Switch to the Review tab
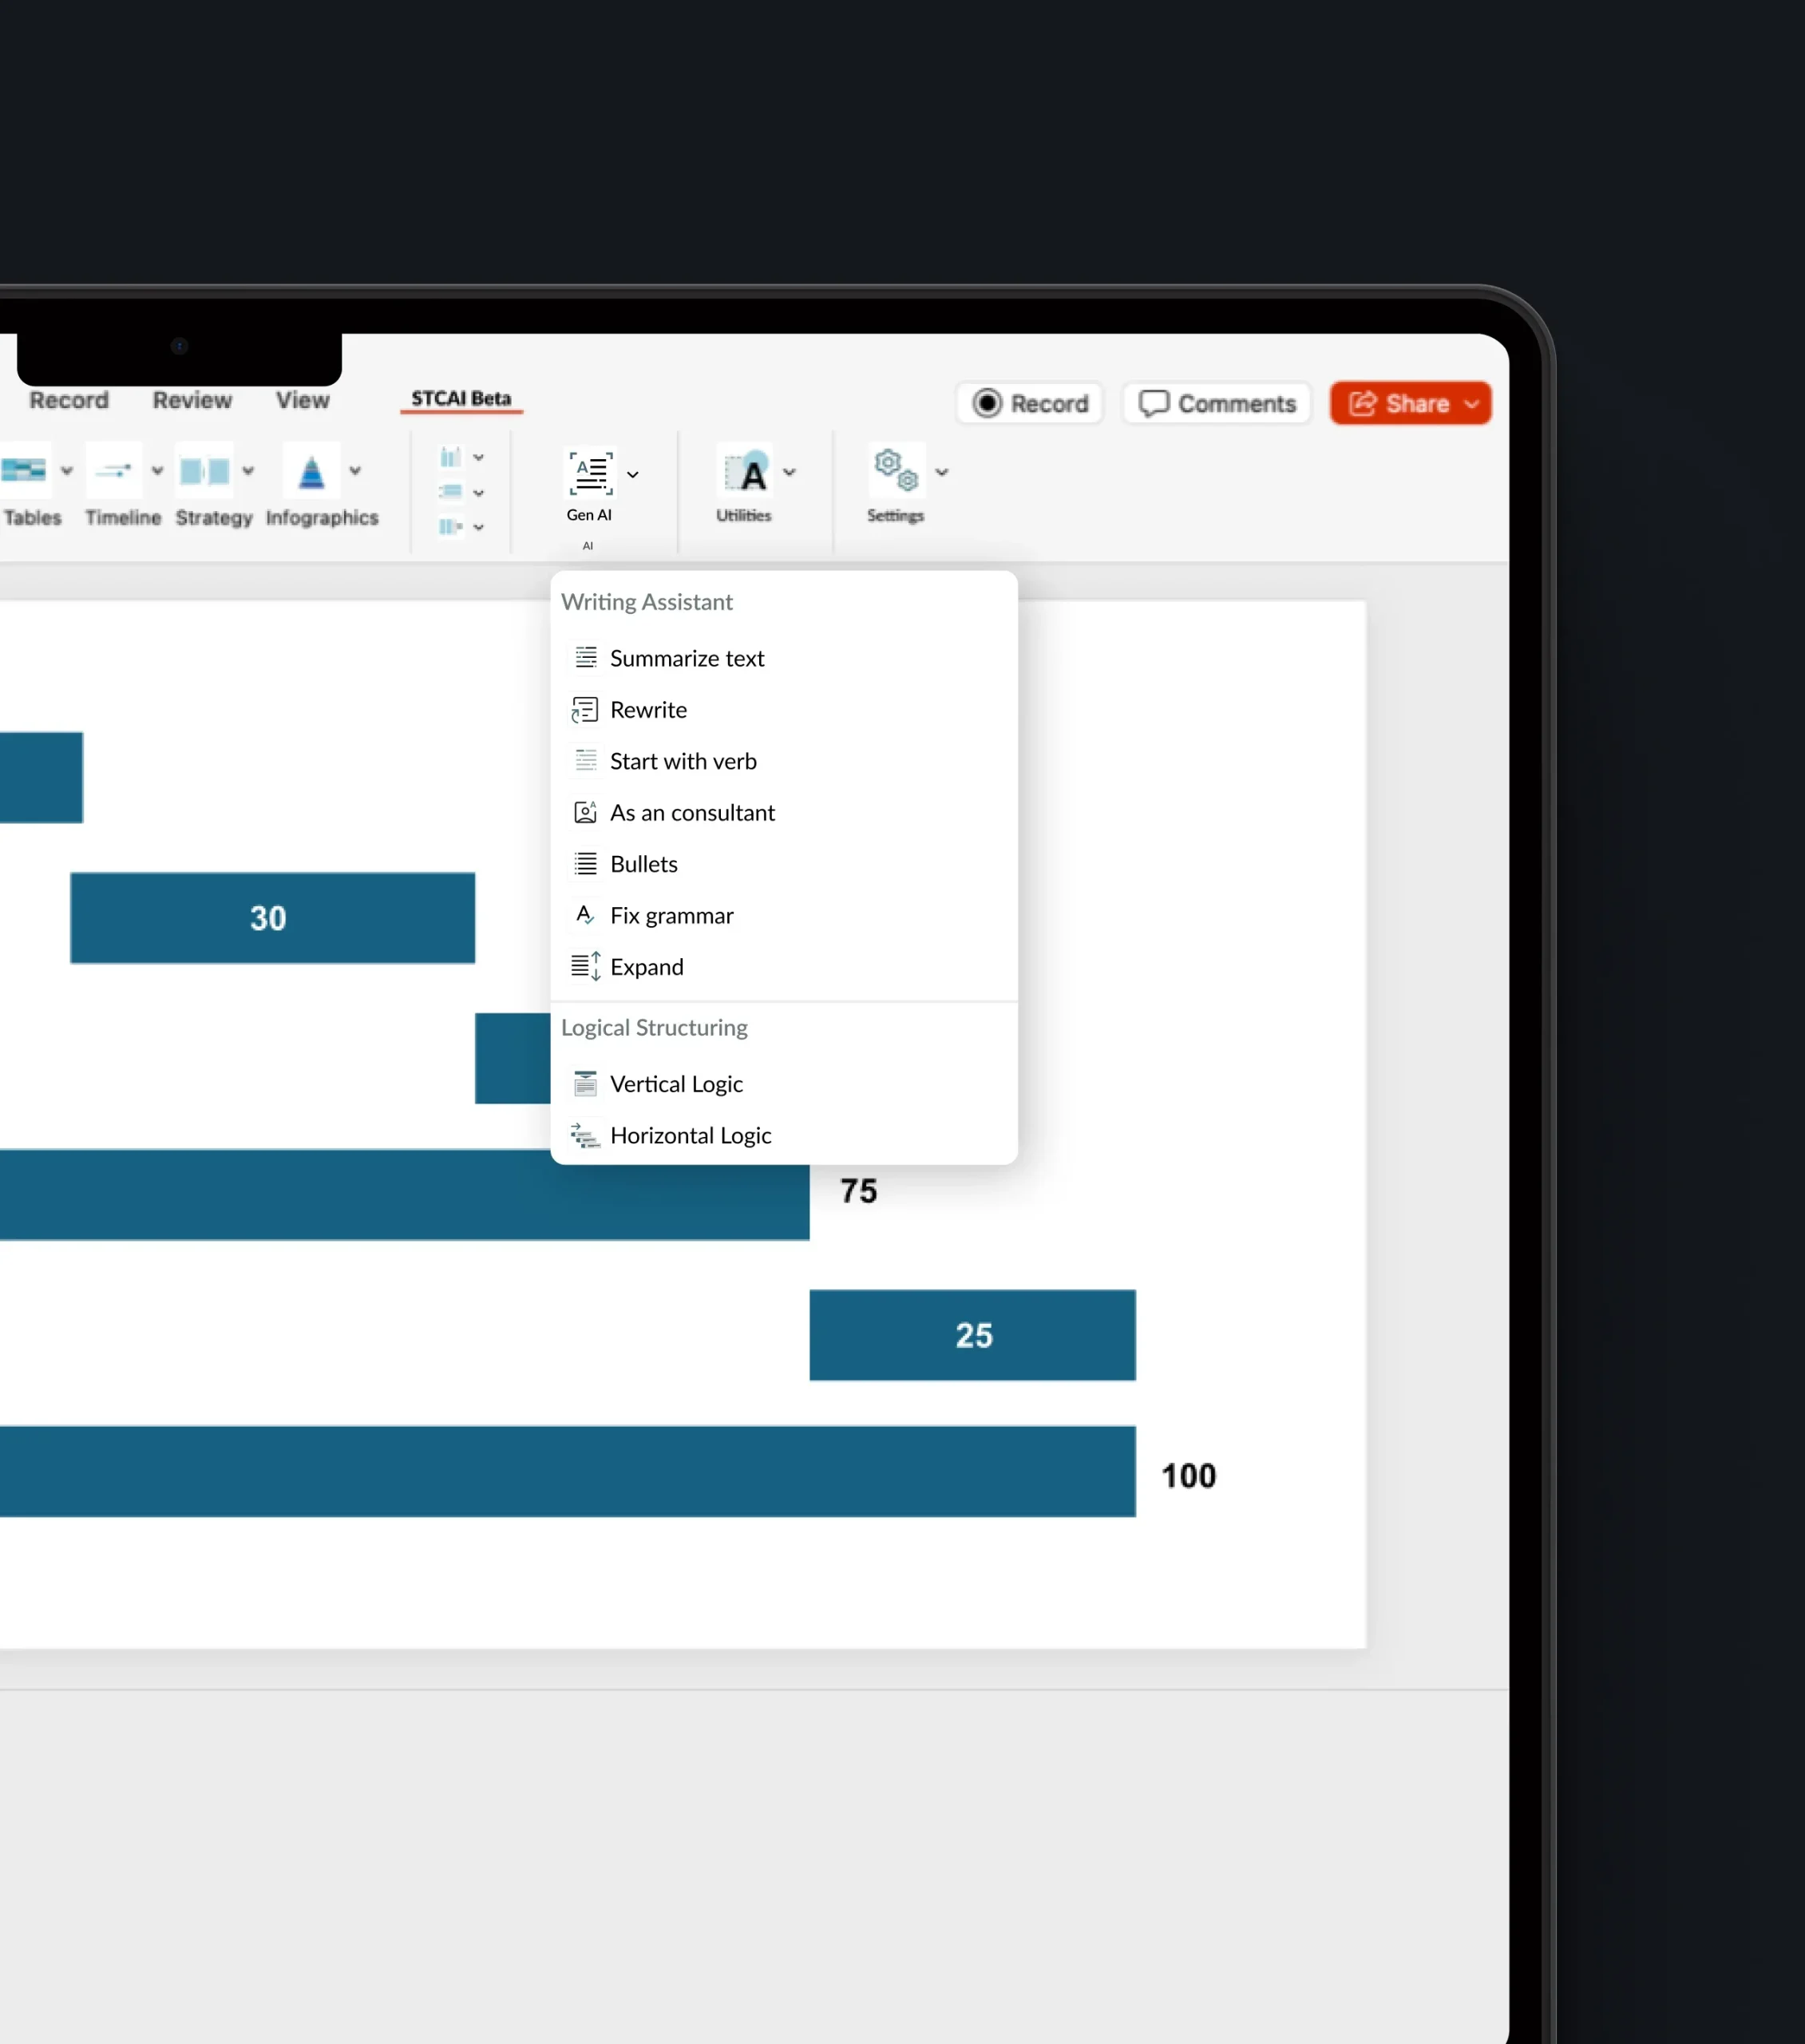Image resolution: width=1805 pixels, height=2044 pixels. tap(192, 400)
